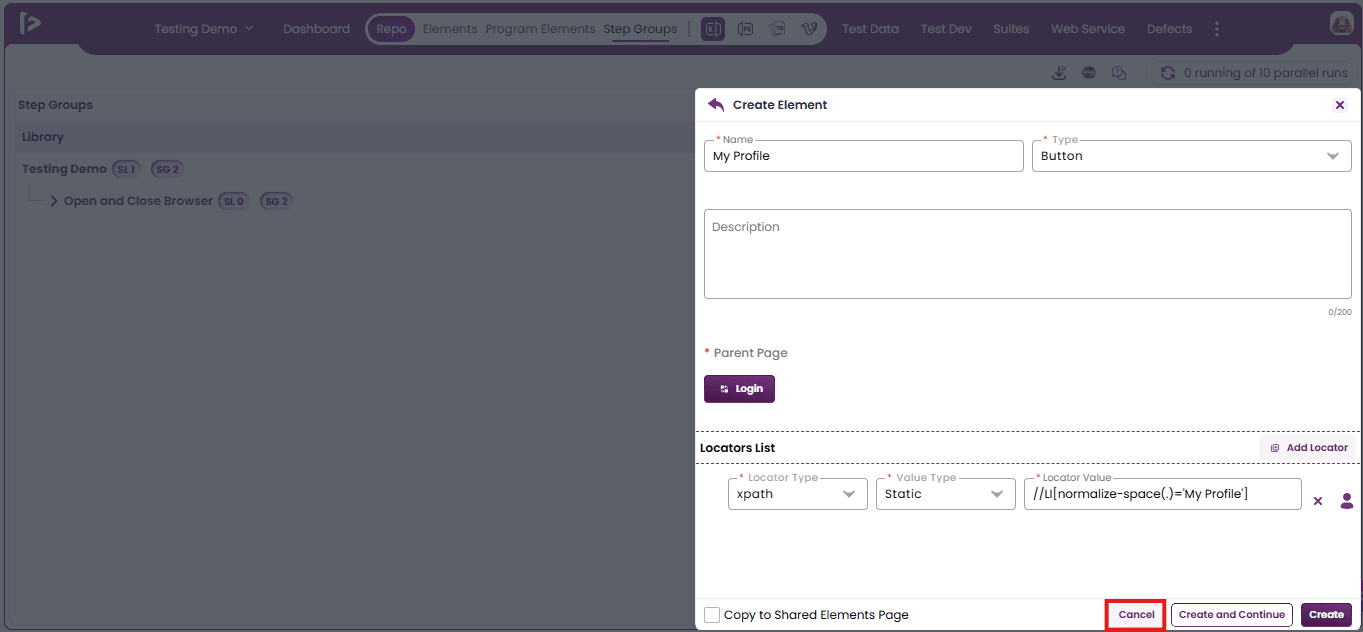Click the help chat bubble icon
This screenshot has height=632, width=1363.
click(1119, 73)
